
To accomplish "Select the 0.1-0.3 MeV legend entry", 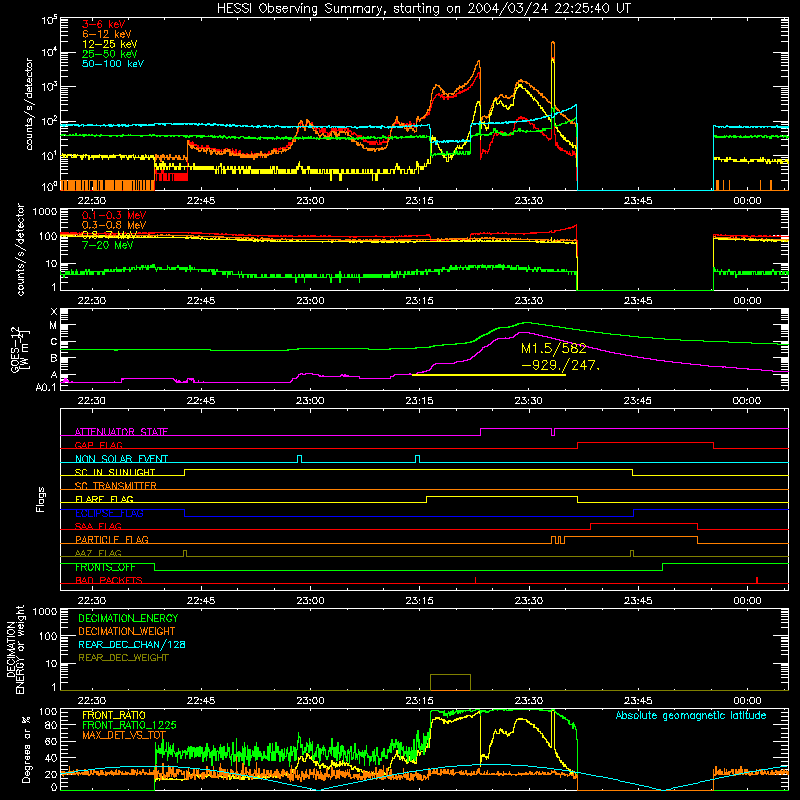I will [114, 215].
